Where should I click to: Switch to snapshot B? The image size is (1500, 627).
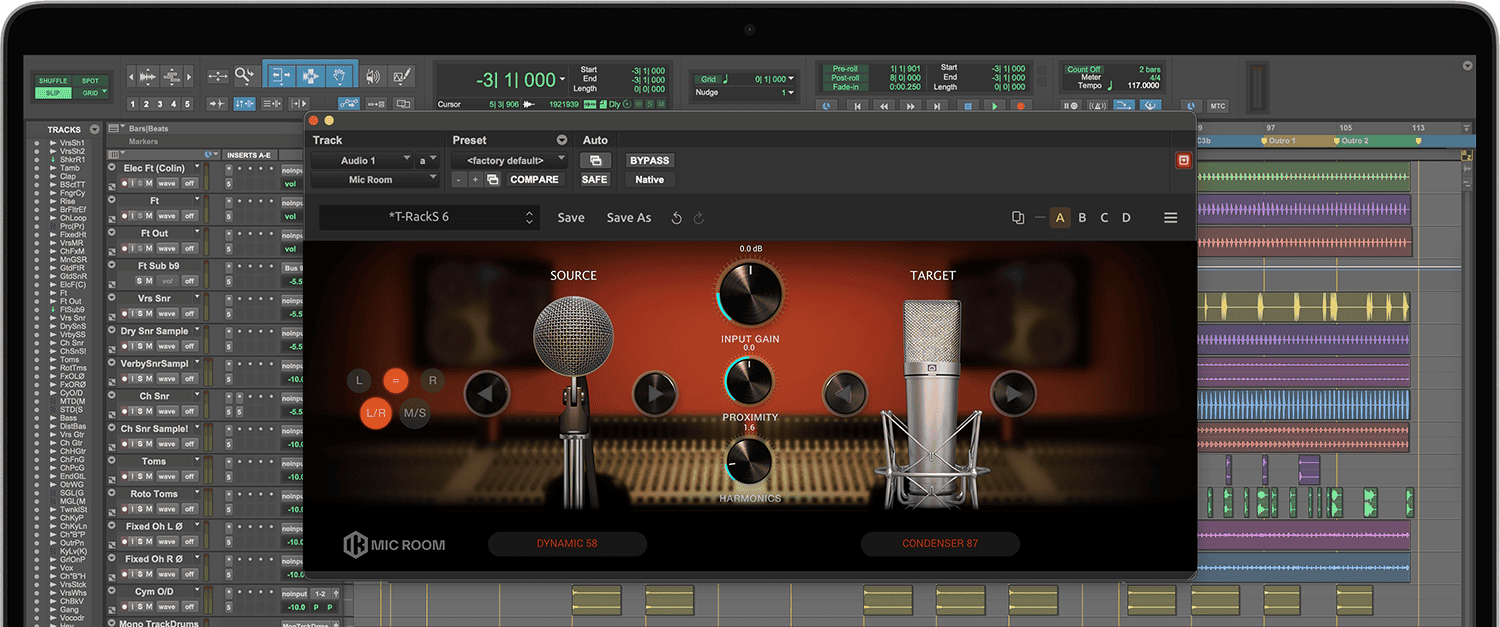pos(1082,217)
